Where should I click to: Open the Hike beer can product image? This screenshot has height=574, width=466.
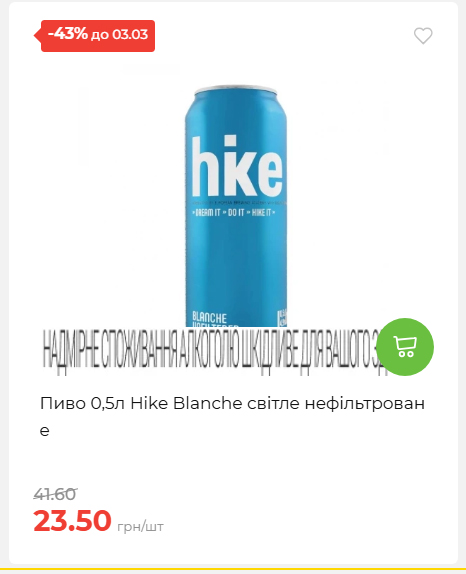(x=236, y=206)
